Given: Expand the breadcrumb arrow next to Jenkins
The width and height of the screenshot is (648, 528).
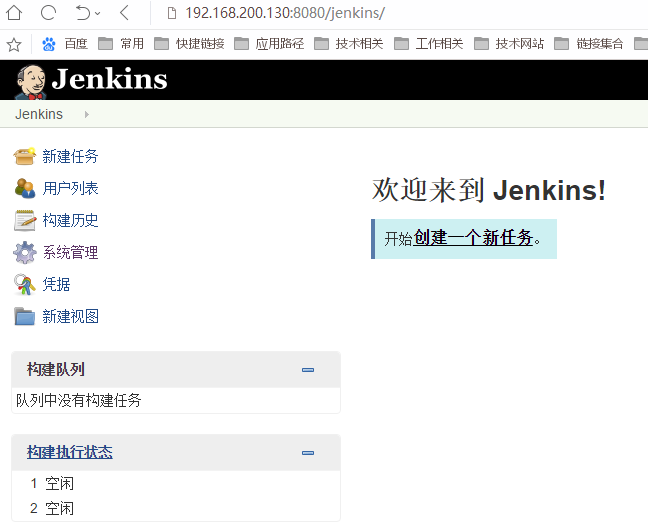Looking at the screenshot, I should pos(86,114).
